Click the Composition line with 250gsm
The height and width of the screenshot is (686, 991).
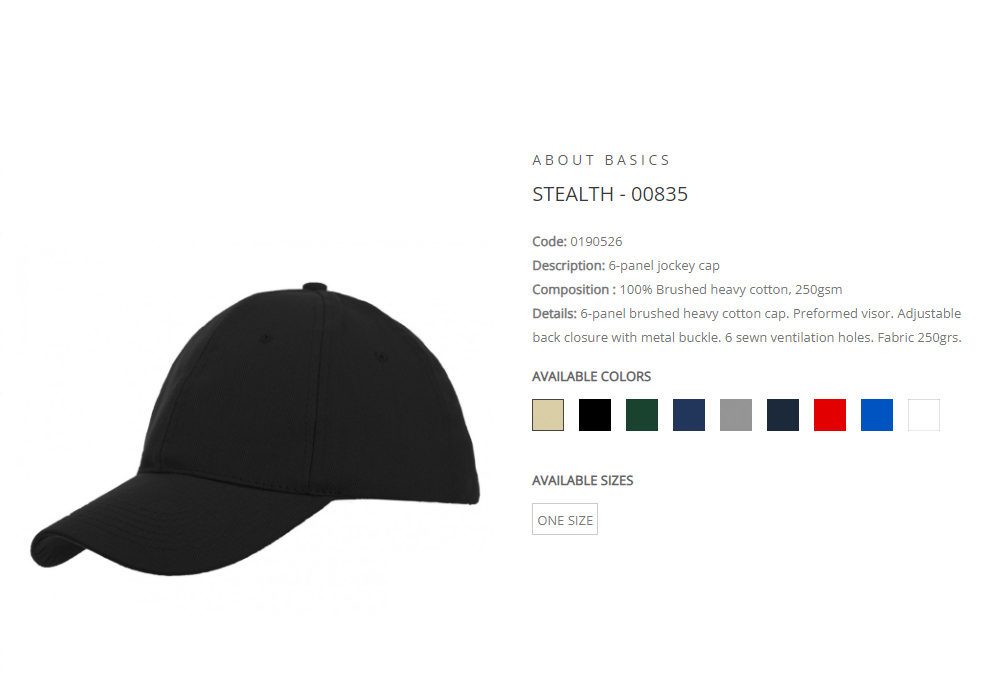click(x=687, y=290)
